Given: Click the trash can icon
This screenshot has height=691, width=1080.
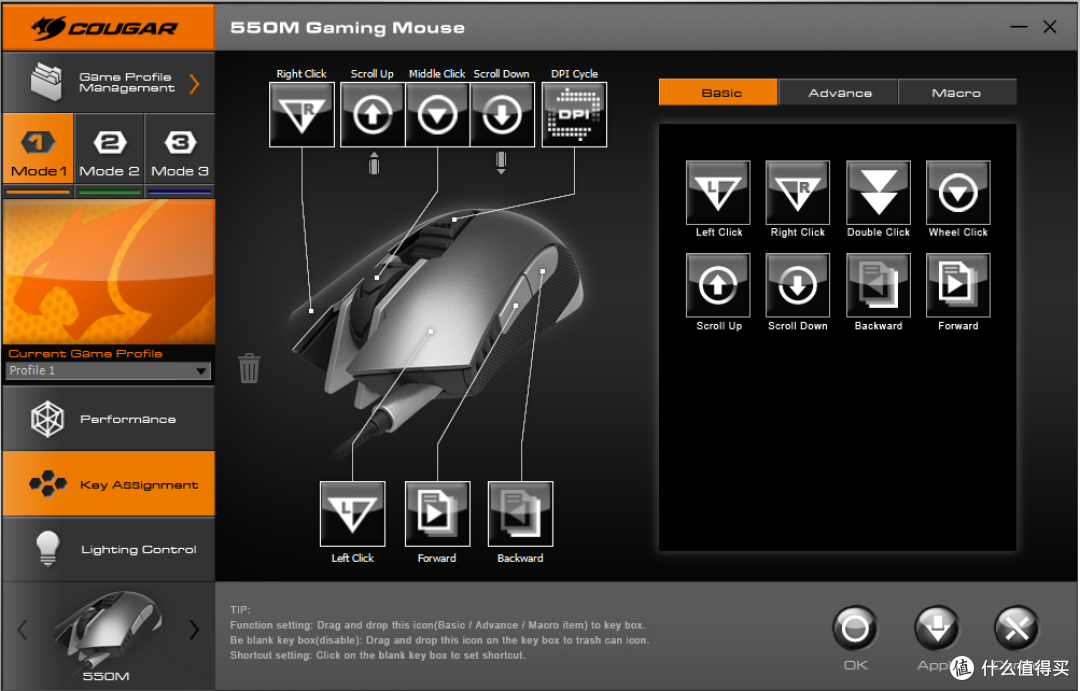Looking at the screenshot, I should coord(249,368).
